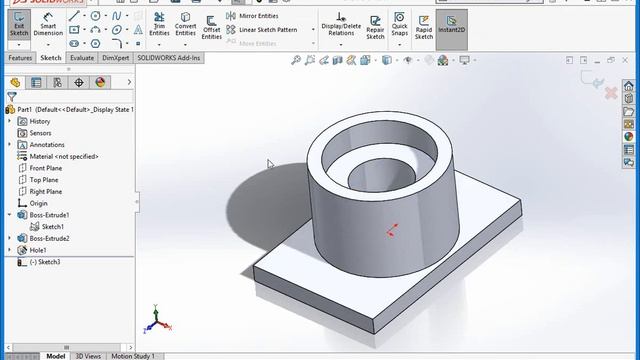Toggle Hide/Show Items eye icon
640x360 pixels.
click(407, 60)
